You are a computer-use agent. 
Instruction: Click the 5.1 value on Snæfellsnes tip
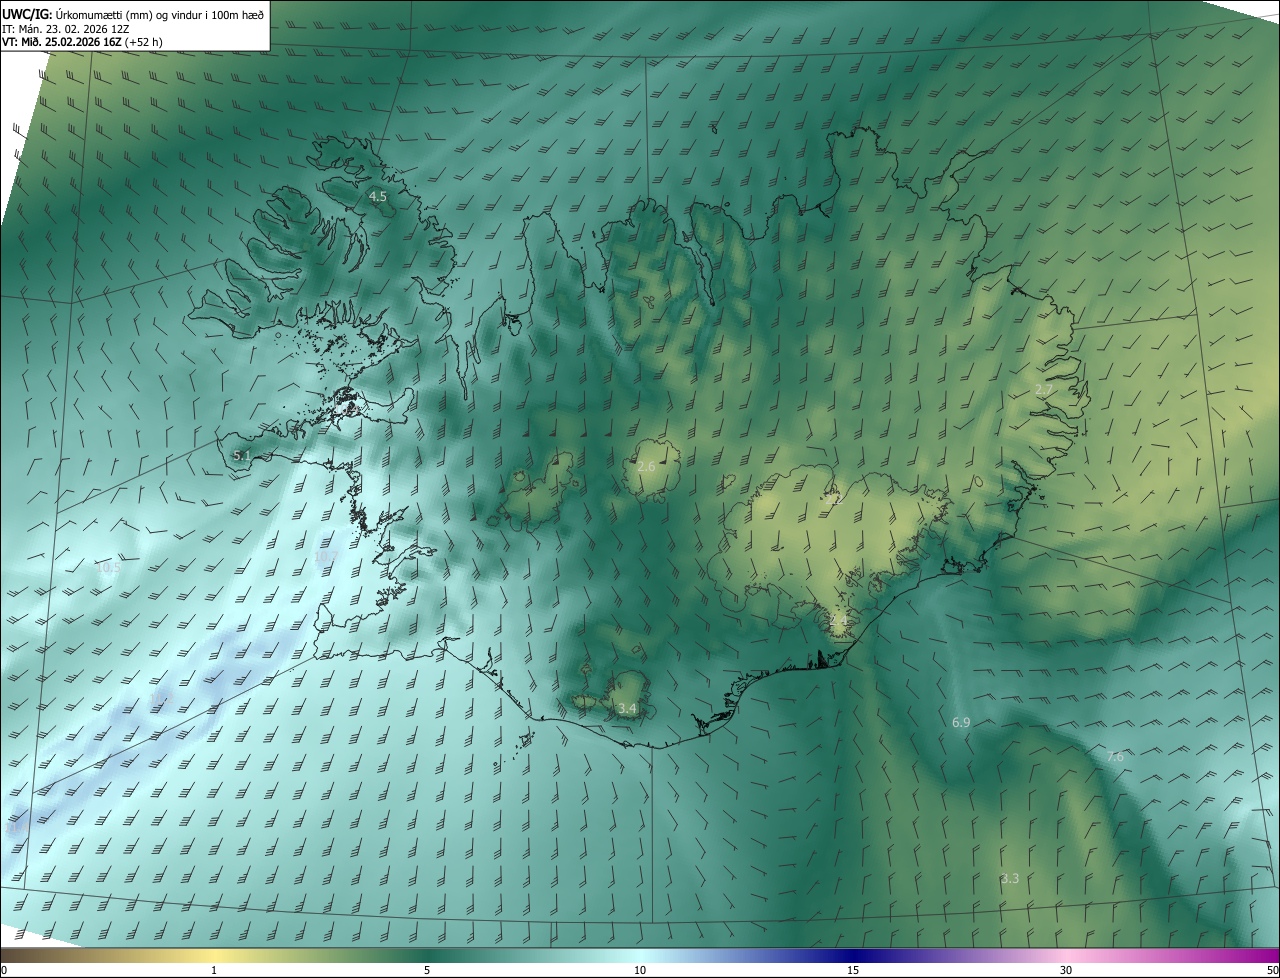pyautogui.click(x=241, y=455)
